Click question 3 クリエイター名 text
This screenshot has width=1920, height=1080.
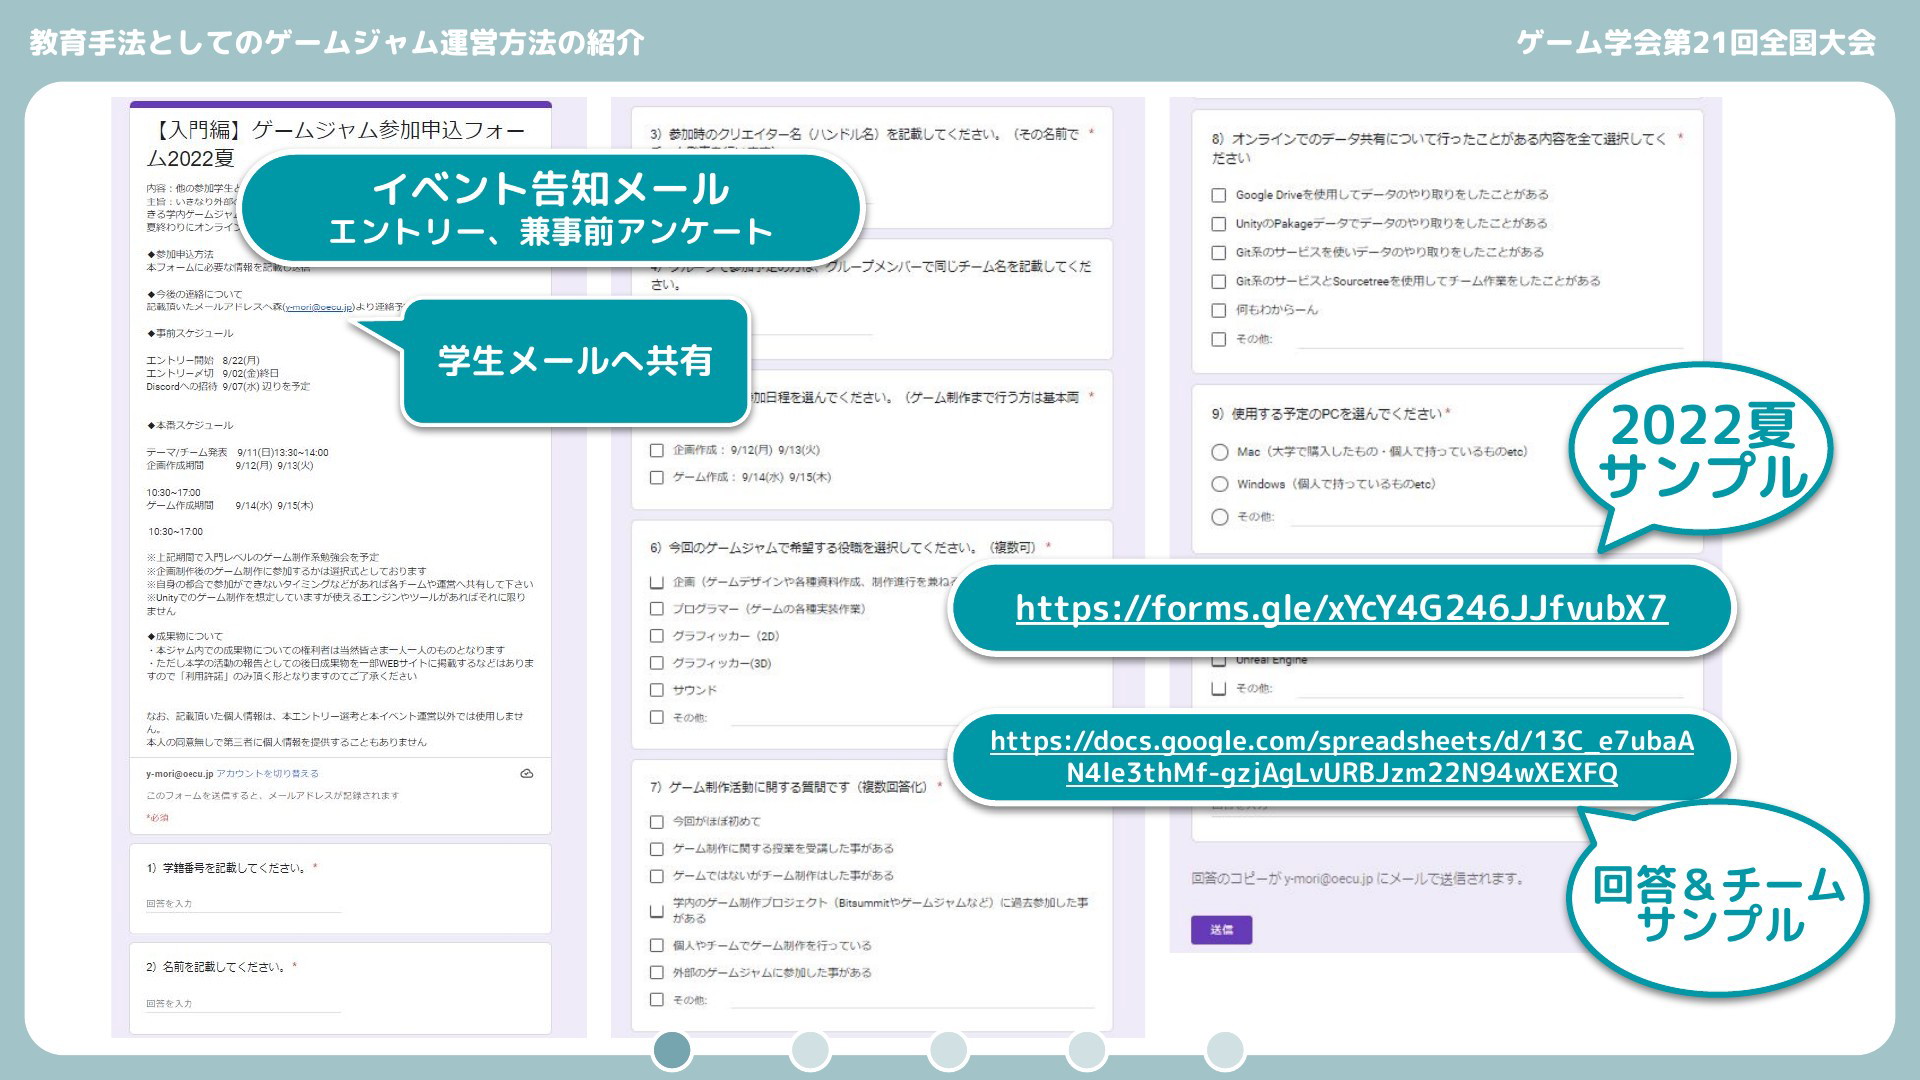pos(864,134)
